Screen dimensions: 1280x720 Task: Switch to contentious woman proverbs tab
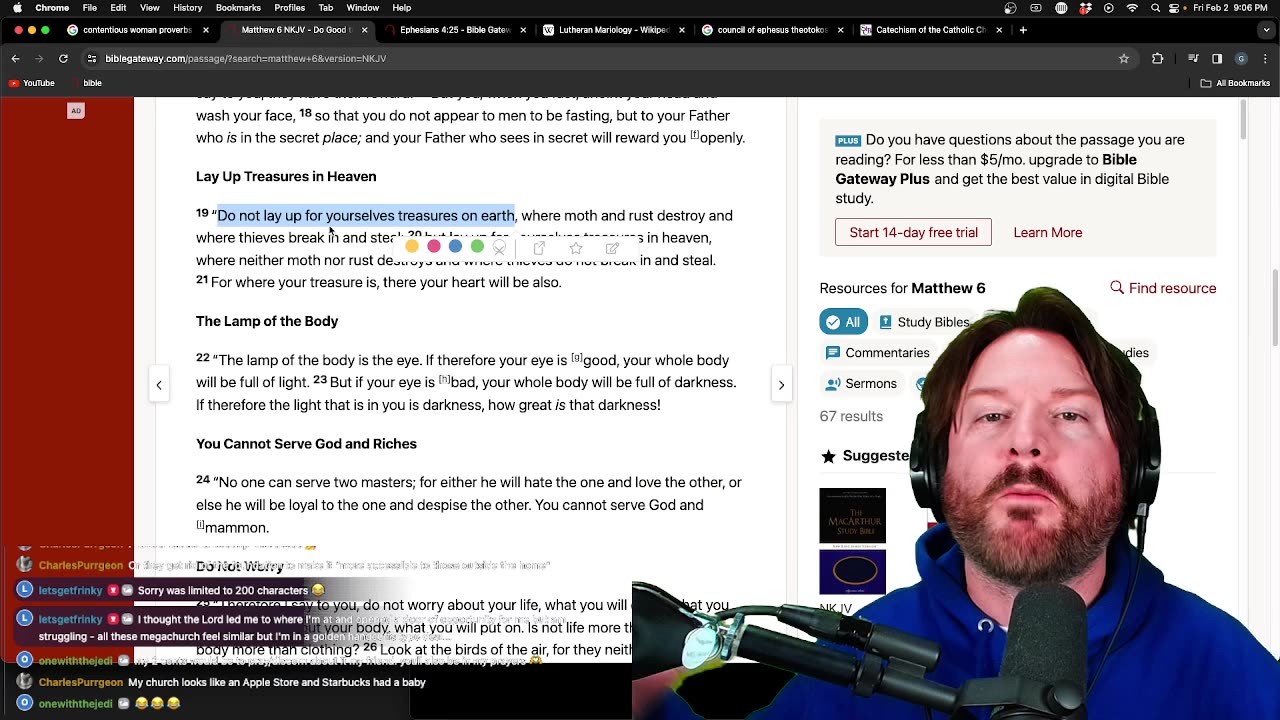click(x=137, y=30)
